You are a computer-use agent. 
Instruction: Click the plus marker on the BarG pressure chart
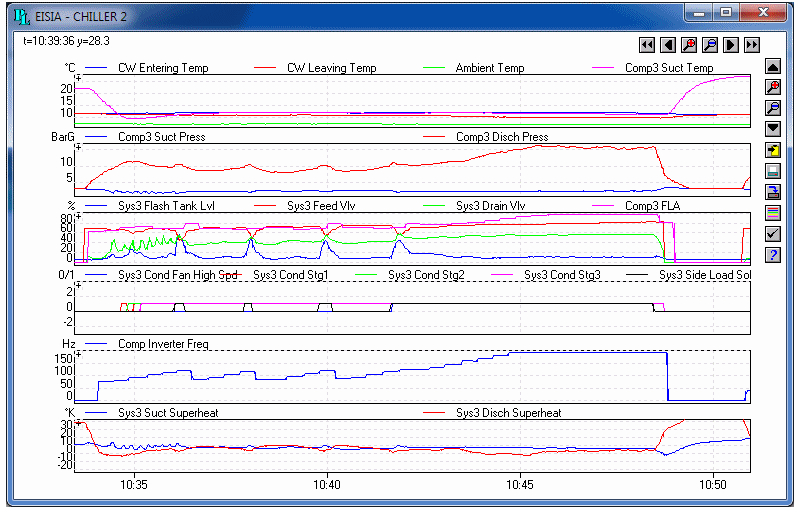coord(78,147)
